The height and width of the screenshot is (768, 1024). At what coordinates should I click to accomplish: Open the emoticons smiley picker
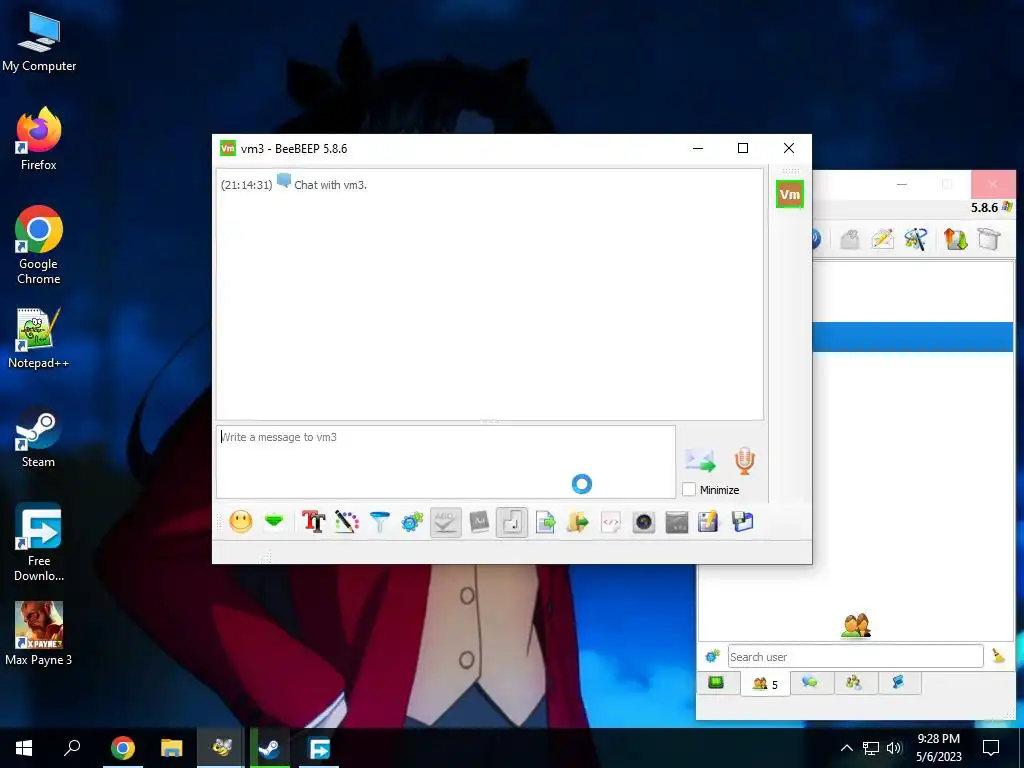pyautogui.click(x=241, y=522)
